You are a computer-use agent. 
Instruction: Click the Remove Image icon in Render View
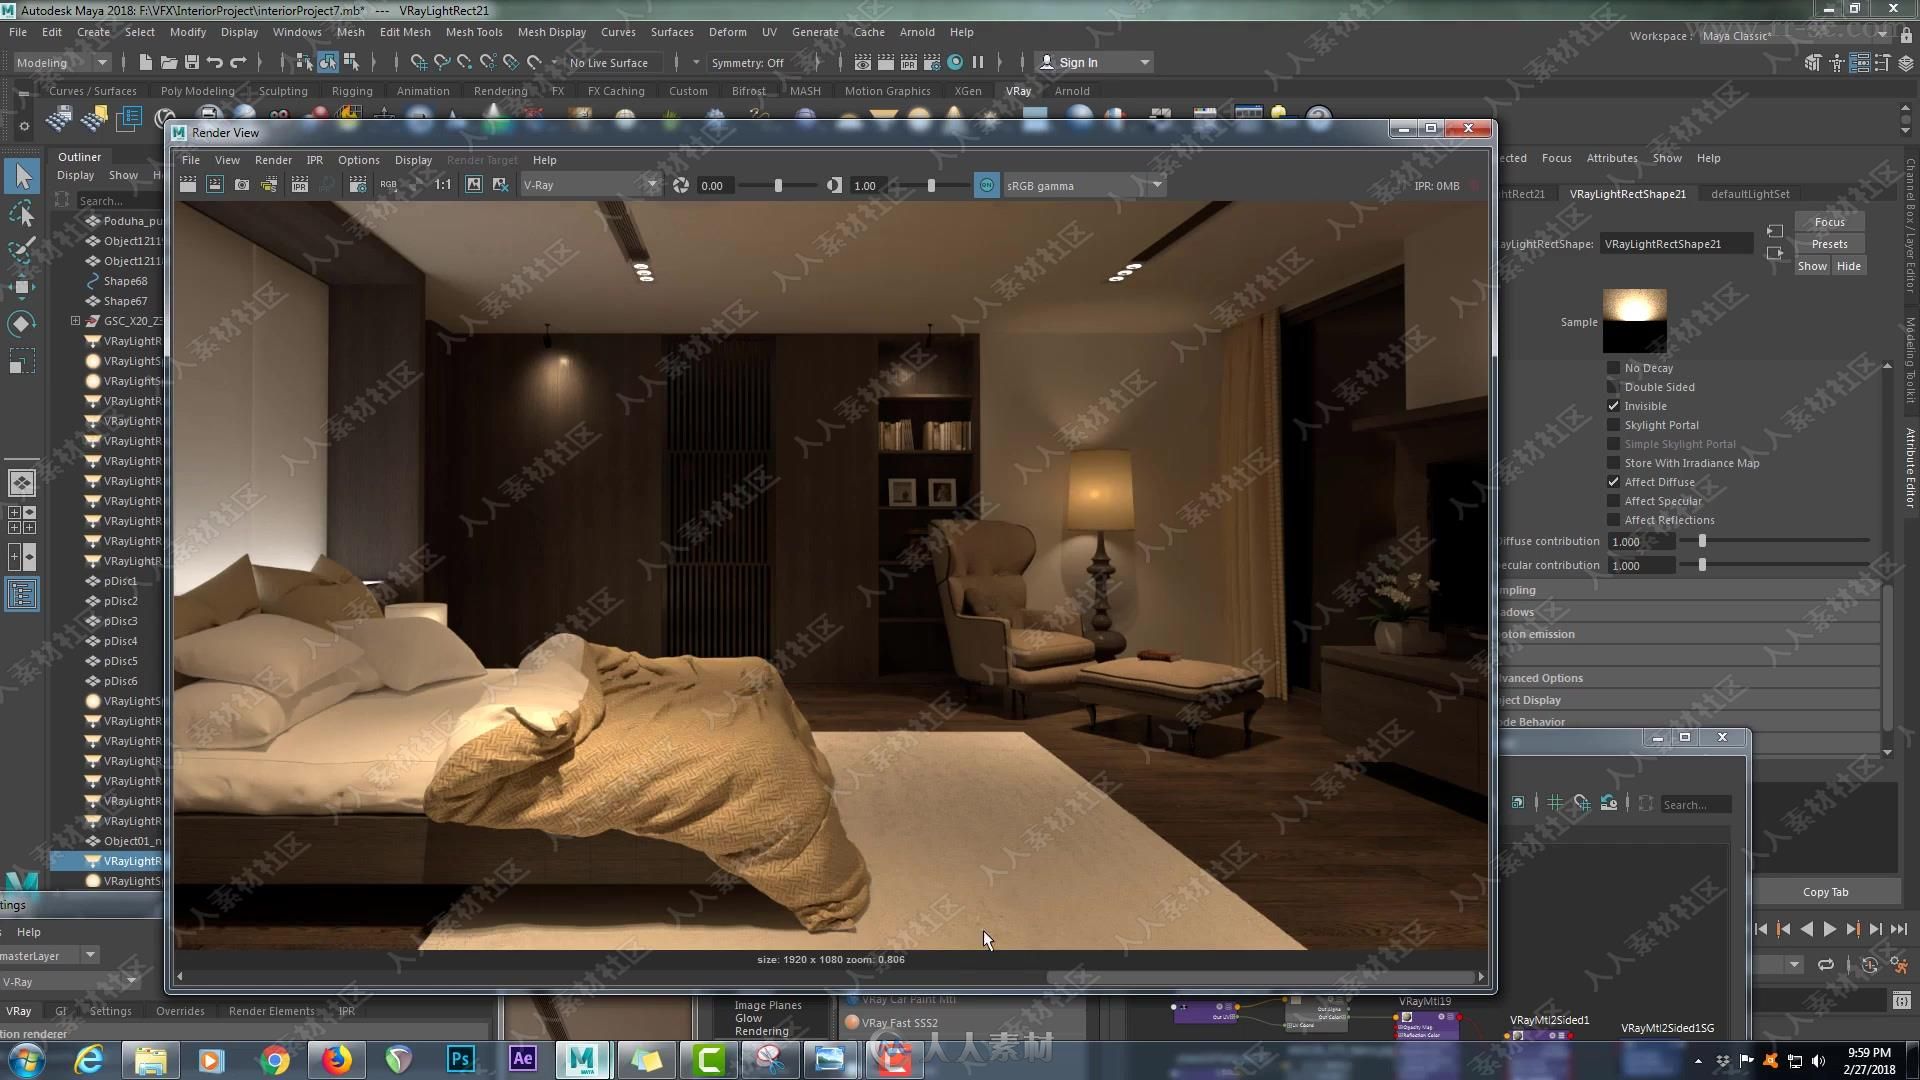tap(501, 185)
